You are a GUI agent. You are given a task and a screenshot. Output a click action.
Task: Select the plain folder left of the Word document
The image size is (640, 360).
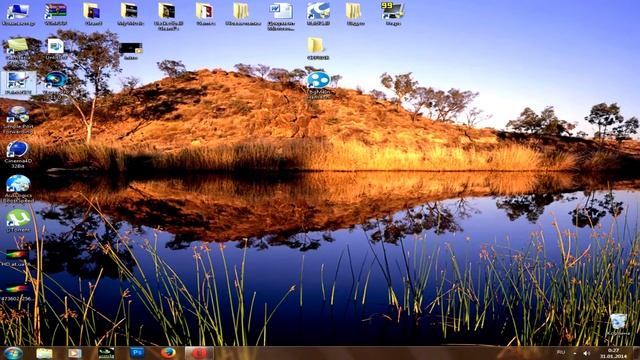point(242,14)
